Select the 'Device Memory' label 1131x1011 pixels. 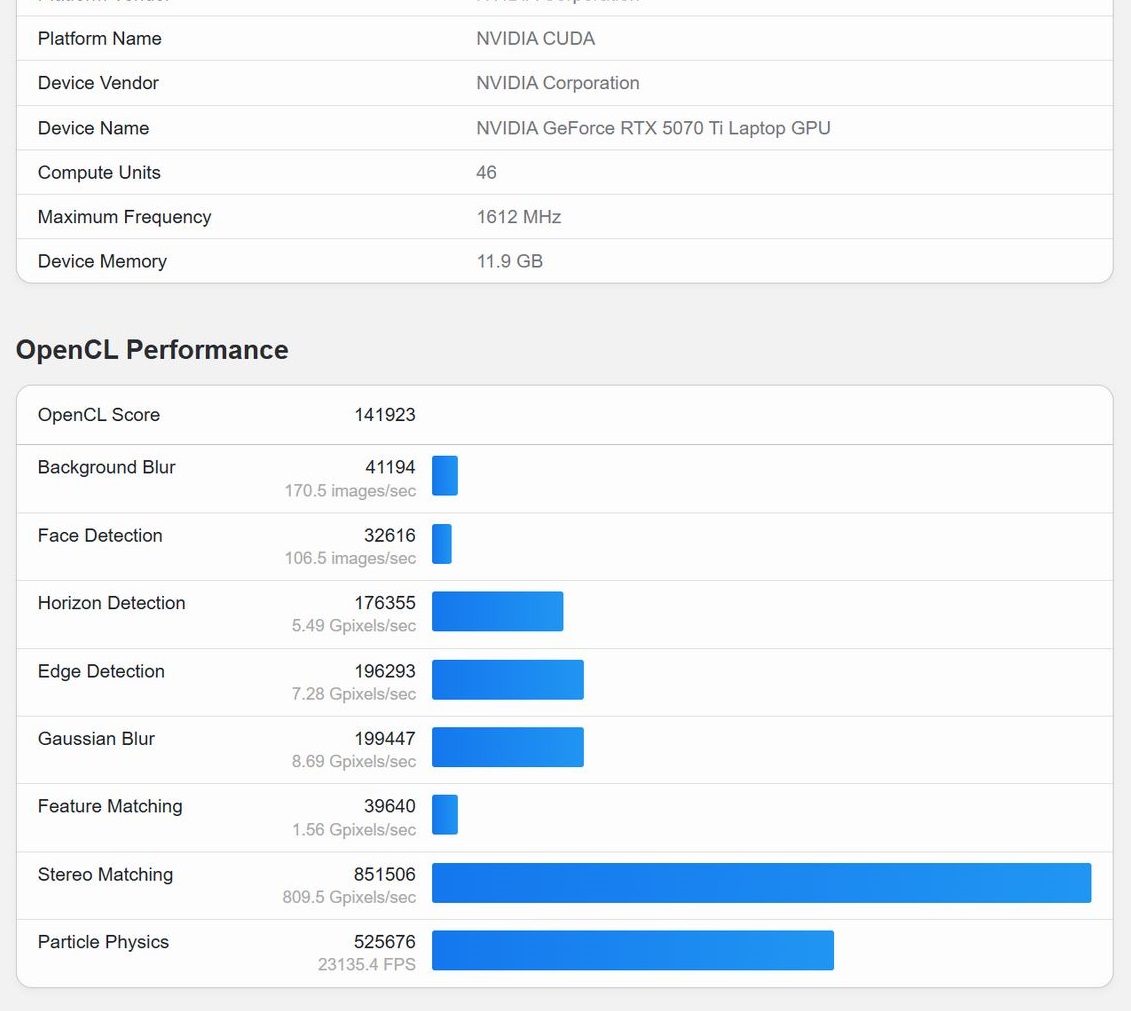[x=102, y=261]
